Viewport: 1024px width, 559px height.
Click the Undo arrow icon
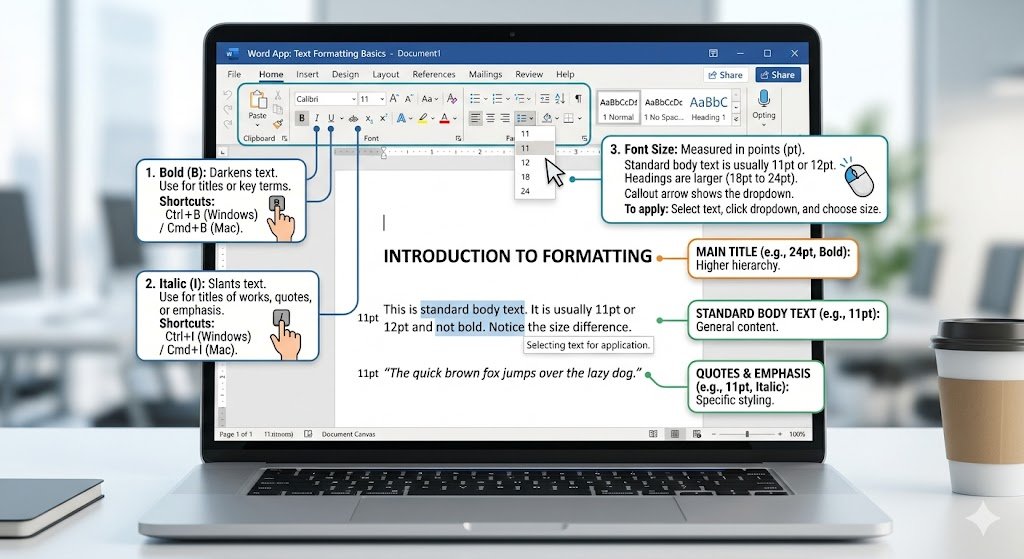click(x=227, y=95)
